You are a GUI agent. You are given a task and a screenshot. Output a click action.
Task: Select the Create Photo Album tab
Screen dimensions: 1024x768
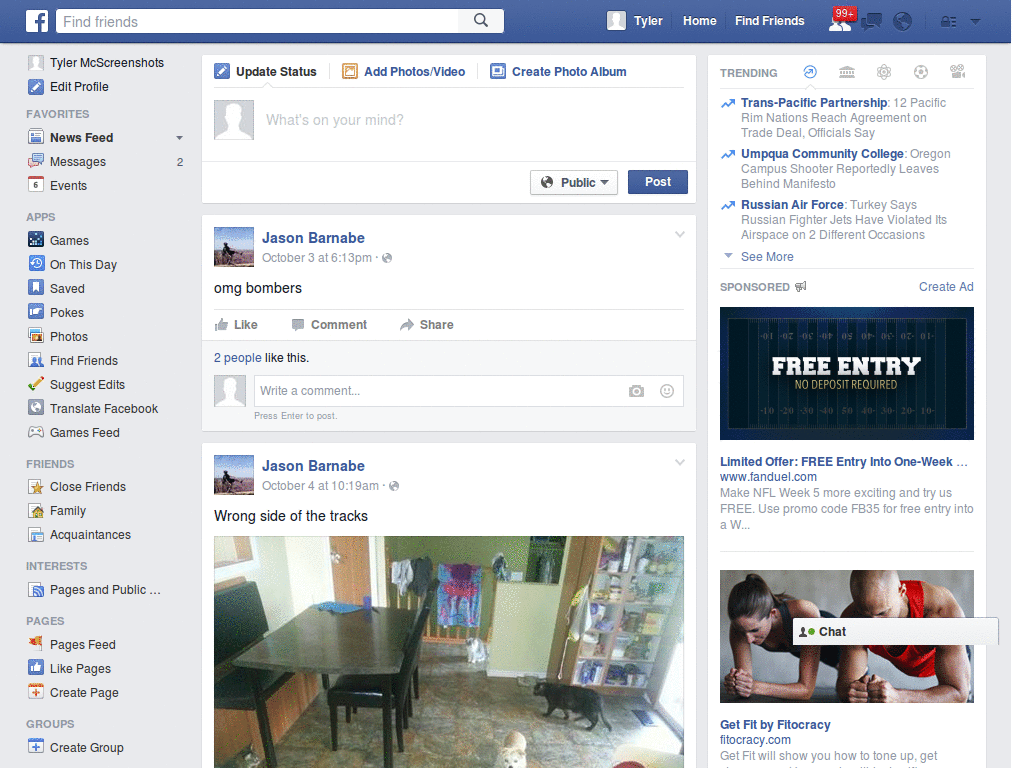558,71
